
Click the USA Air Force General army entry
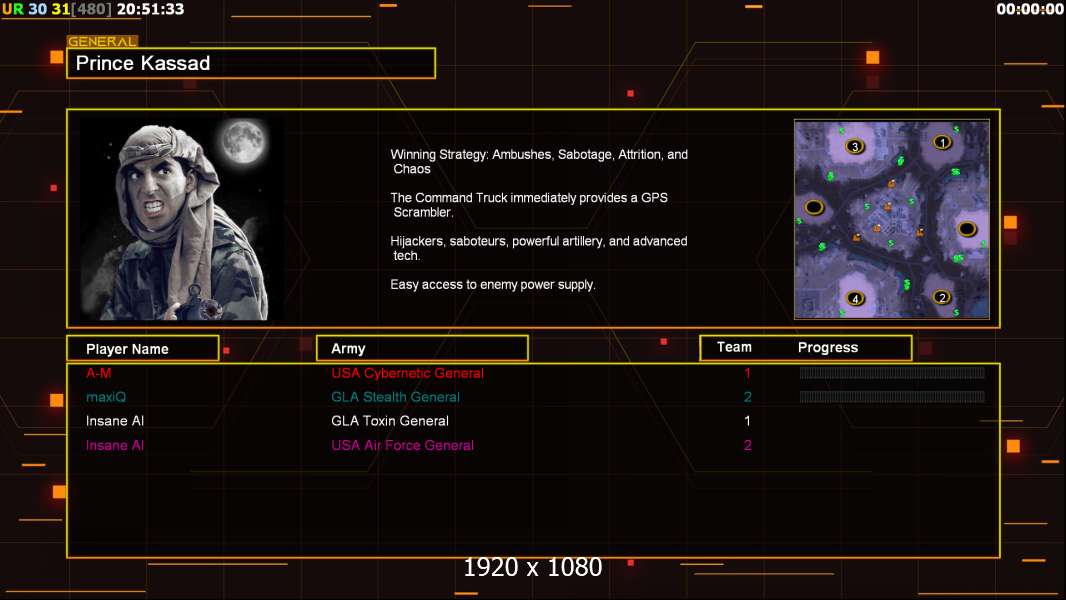(402, 446)
